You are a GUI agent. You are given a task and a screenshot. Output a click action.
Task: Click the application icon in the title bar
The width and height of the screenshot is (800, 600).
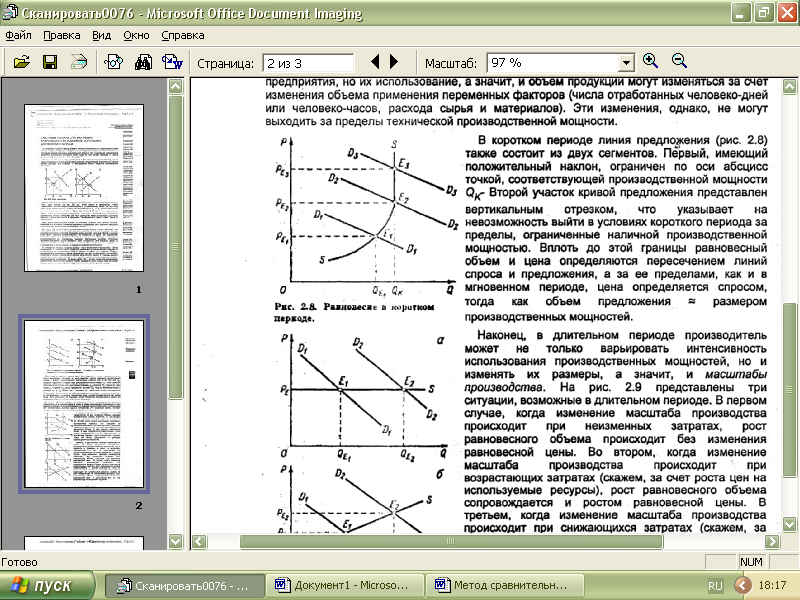click(x=10, y=12)
